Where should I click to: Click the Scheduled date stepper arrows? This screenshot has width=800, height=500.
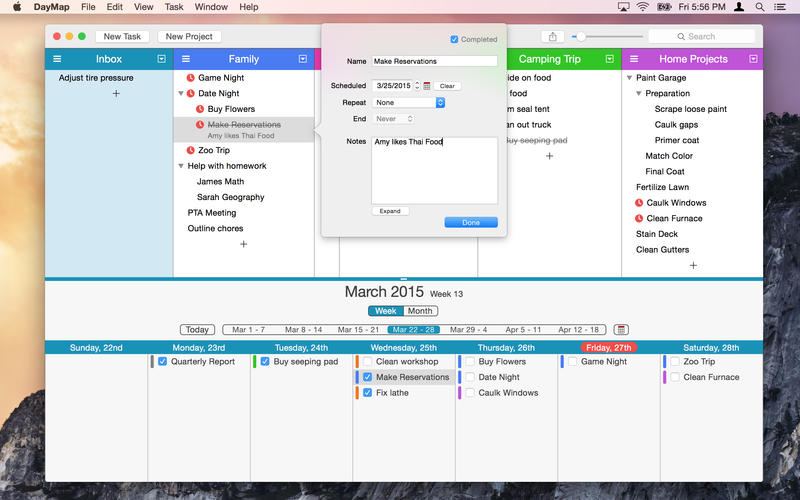[417, 86]
